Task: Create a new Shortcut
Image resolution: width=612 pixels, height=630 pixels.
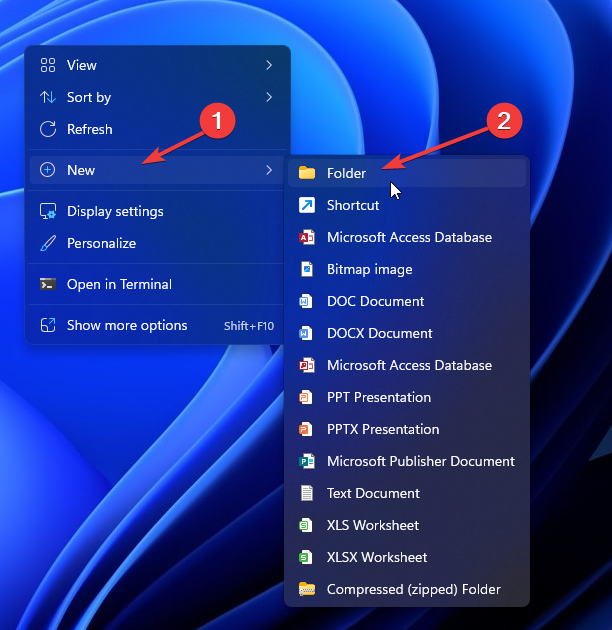Action: point(407,205)
